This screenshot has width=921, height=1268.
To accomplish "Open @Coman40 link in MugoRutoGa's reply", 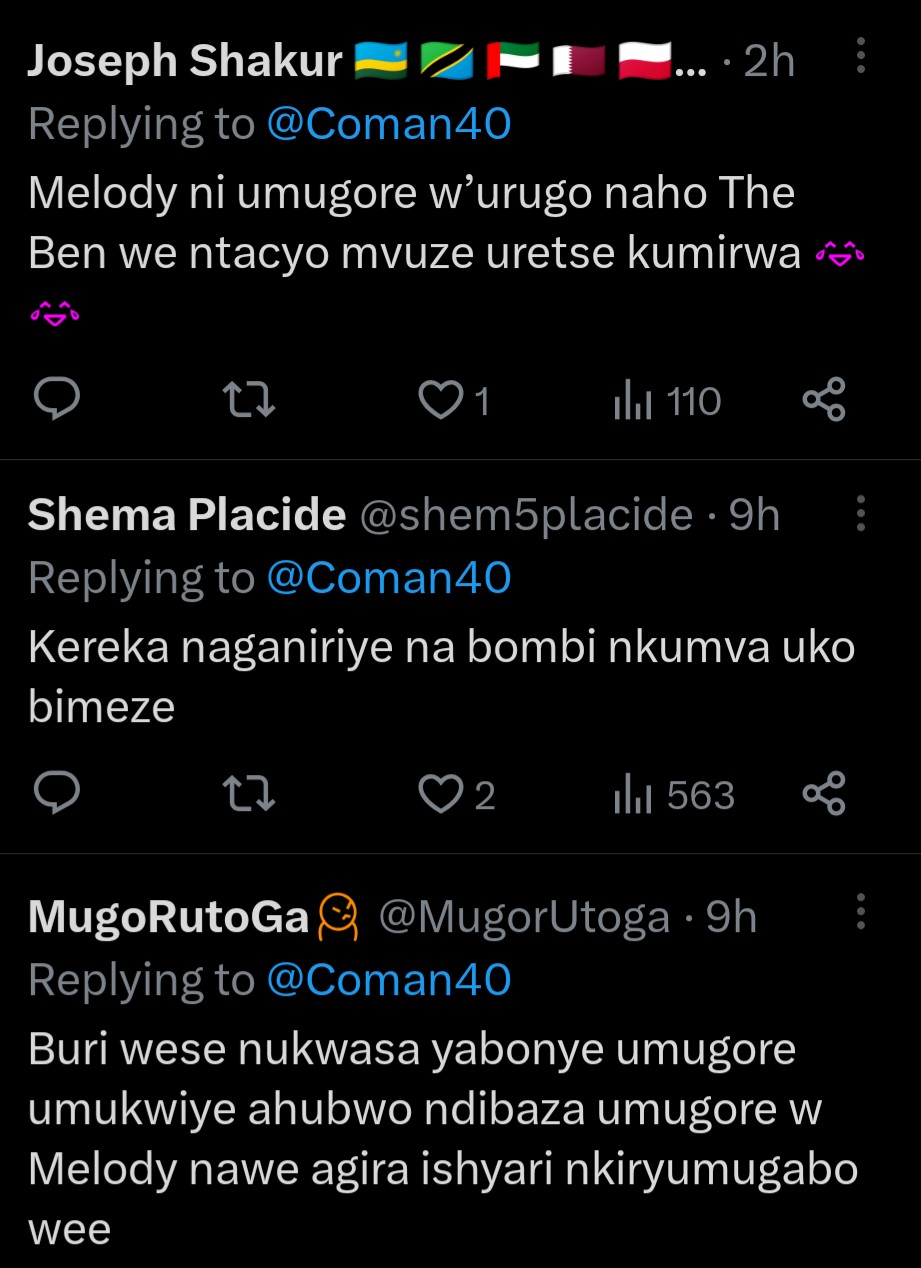I will point(389,980).
